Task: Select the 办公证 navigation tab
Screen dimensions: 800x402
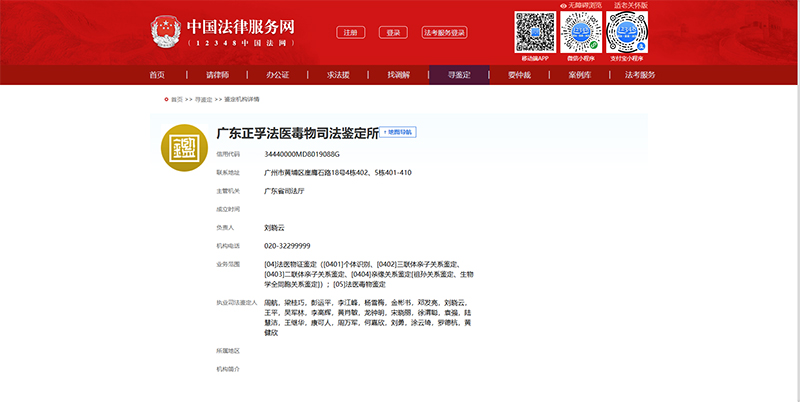Action: (x=278, y=75)
